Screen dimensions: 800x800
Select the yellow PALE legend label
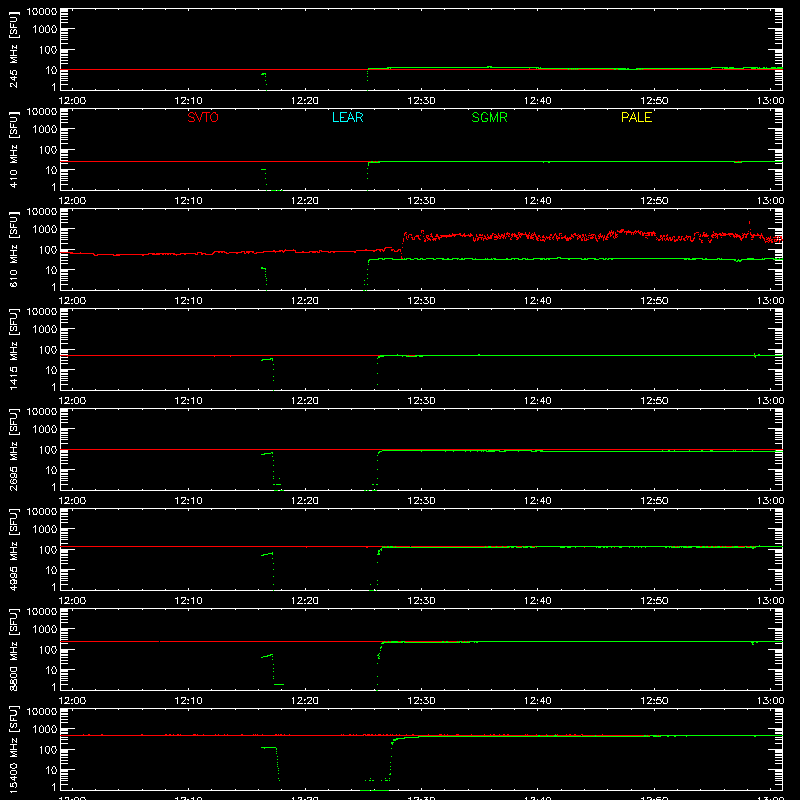[636, 117]
